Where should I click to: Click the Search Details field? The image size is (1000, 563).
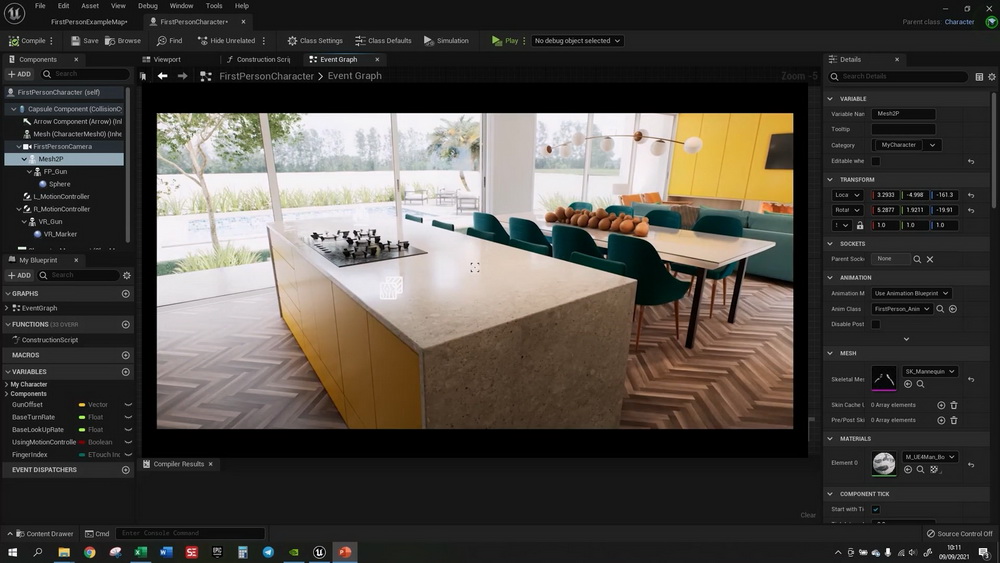click(898, 77)
